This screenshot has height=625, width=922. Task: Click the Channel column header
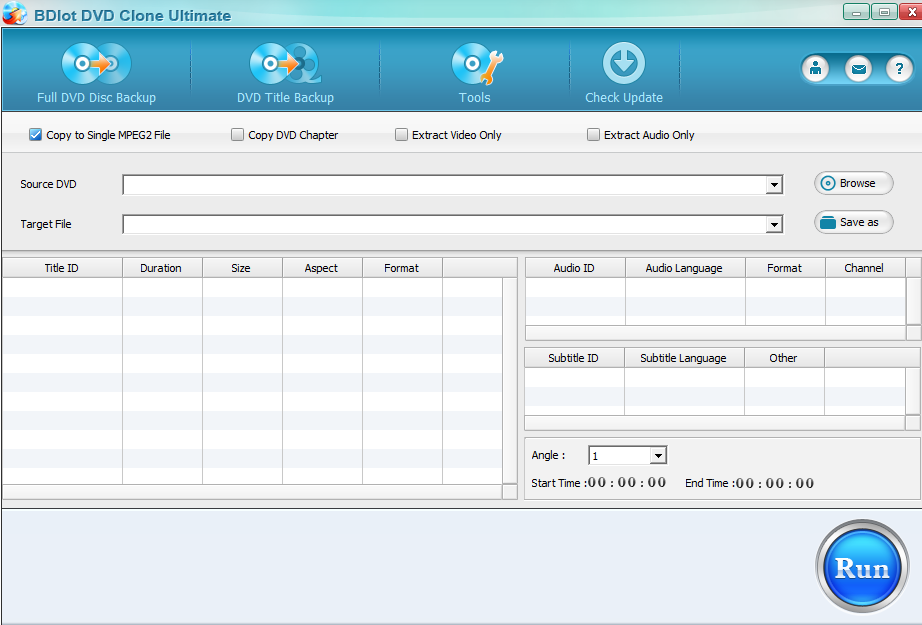pos(865,268)
